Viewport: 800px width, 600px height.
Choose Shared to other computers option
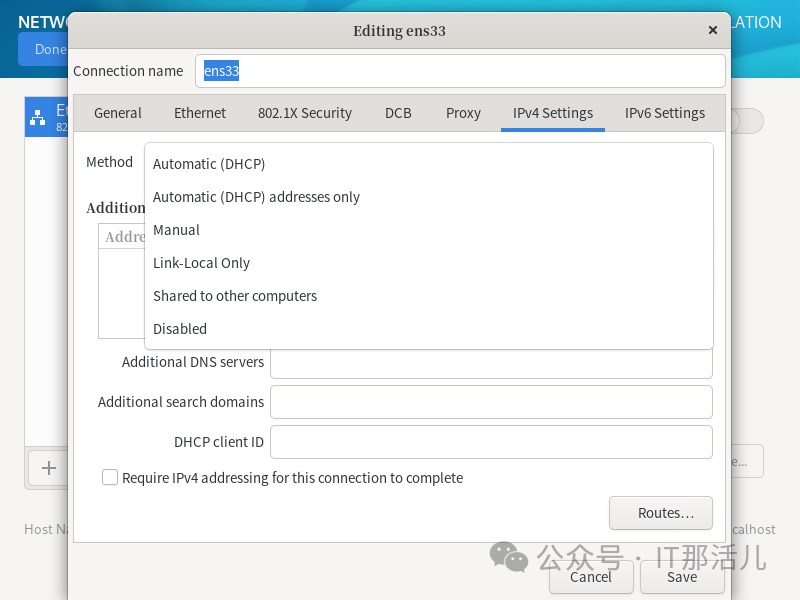coord(235,296)
